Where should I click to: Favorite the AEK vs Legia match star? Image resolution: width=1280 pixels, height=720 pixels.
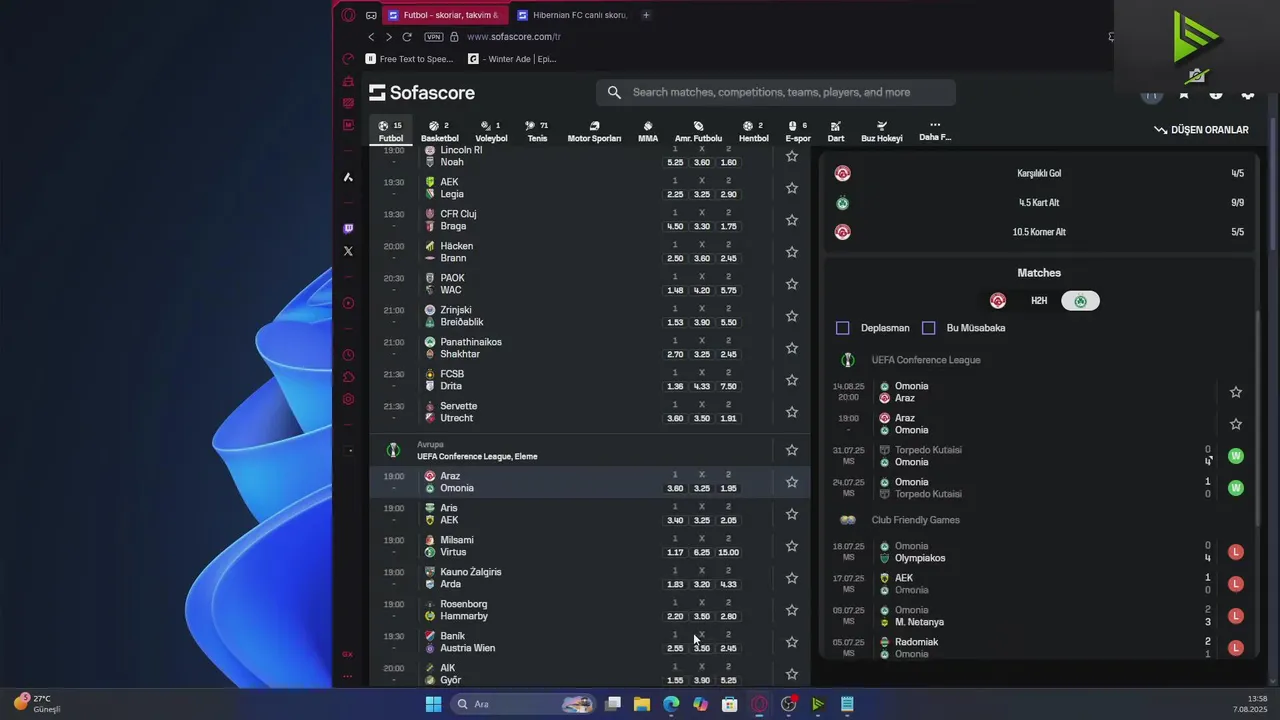point(792,188)
